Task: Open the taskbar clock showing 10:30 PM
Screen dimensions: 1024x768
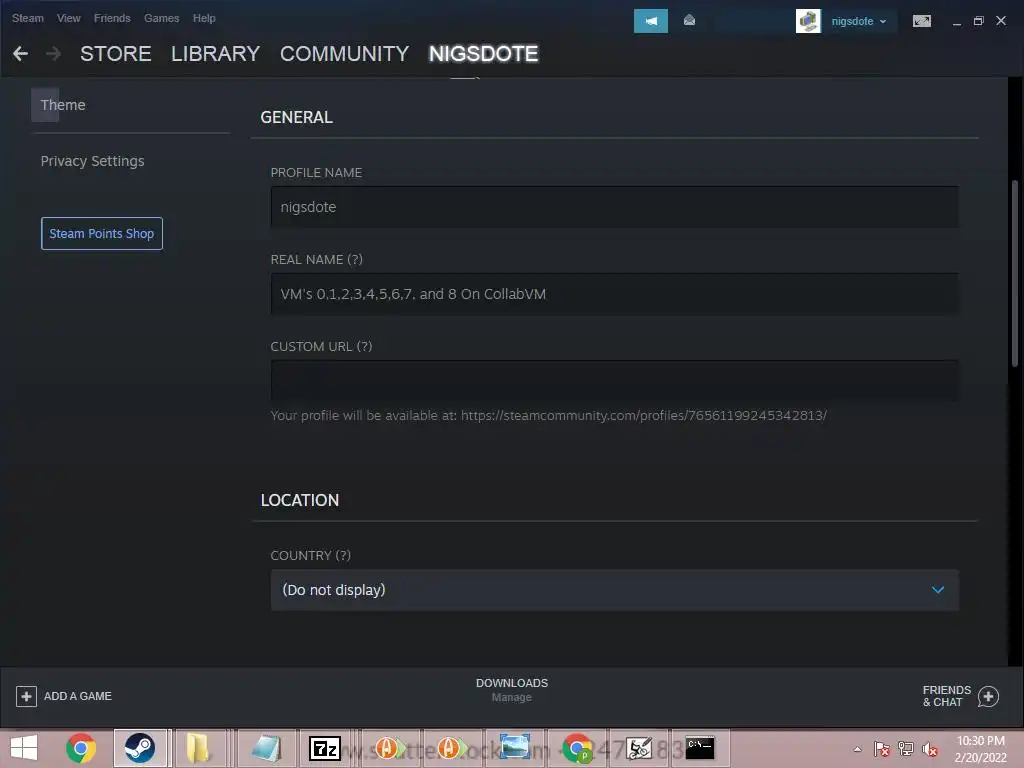Action: coord(980,749)
